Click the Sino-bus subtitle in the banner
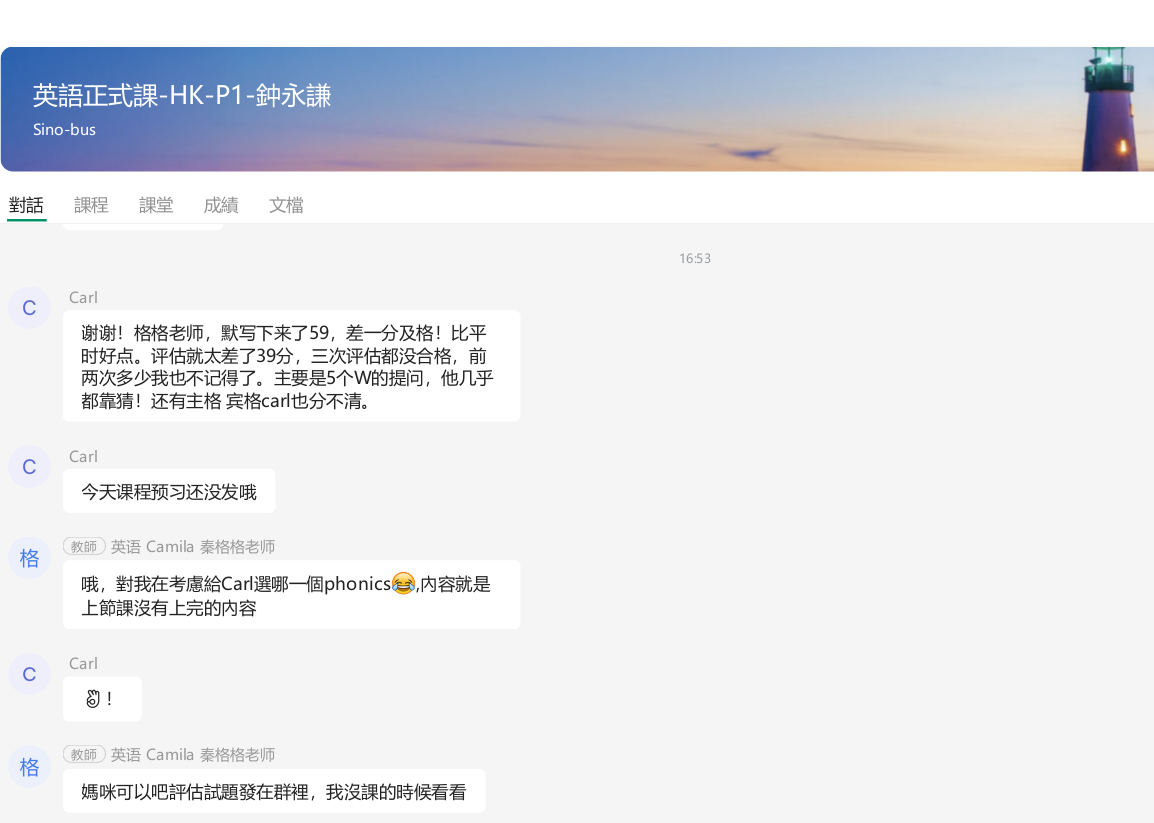This screenshot has width=1154, height=823. click(64, 130)
